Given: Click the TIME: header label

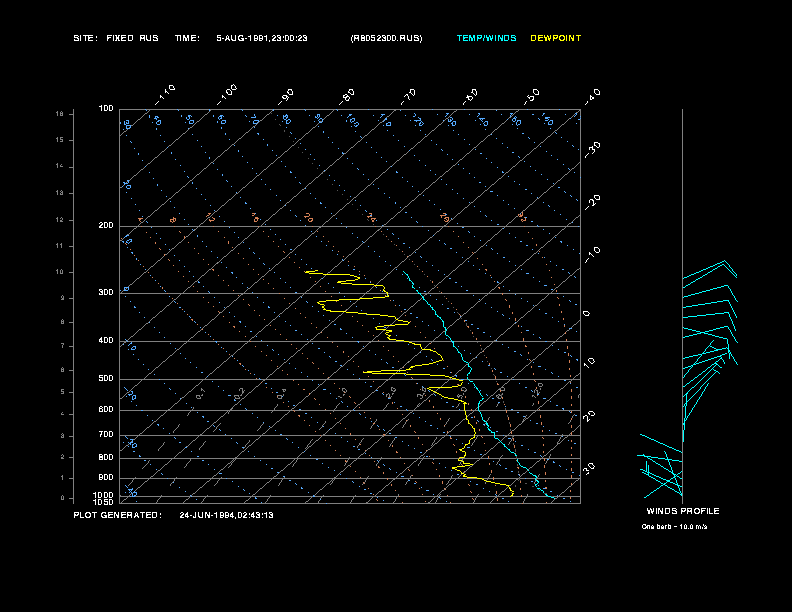Looking at the screenshot, I should (187, 38).
